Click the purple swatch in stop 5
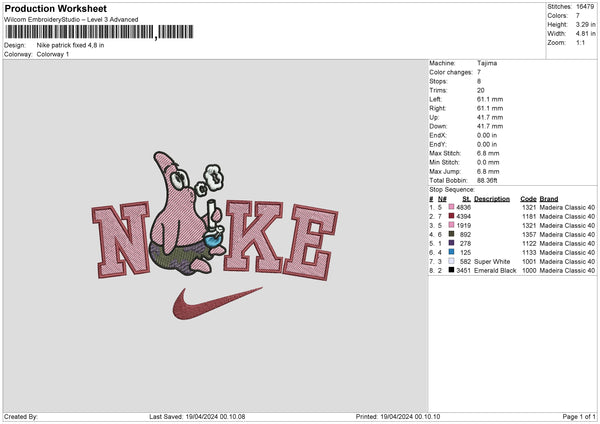 pos(451,243)
